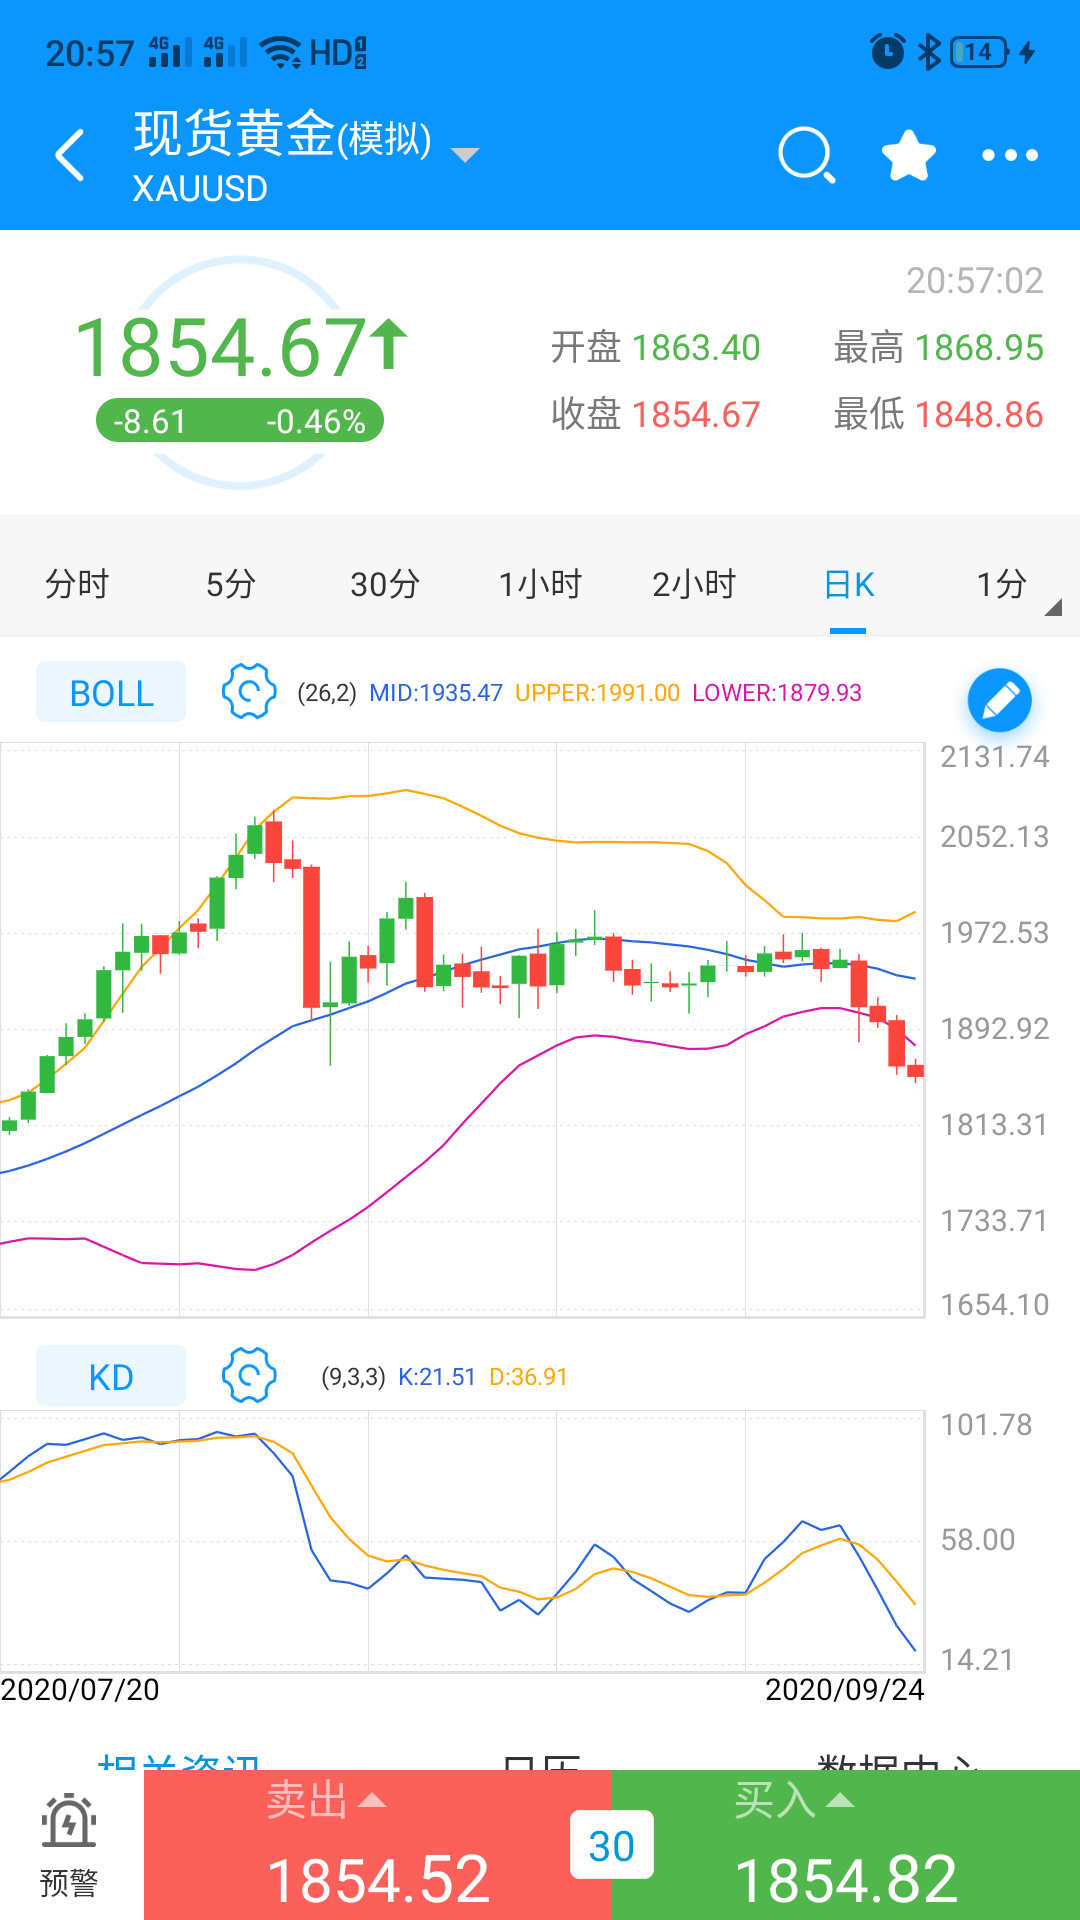Tap the blue pencil drawing icon

point(999,700)
